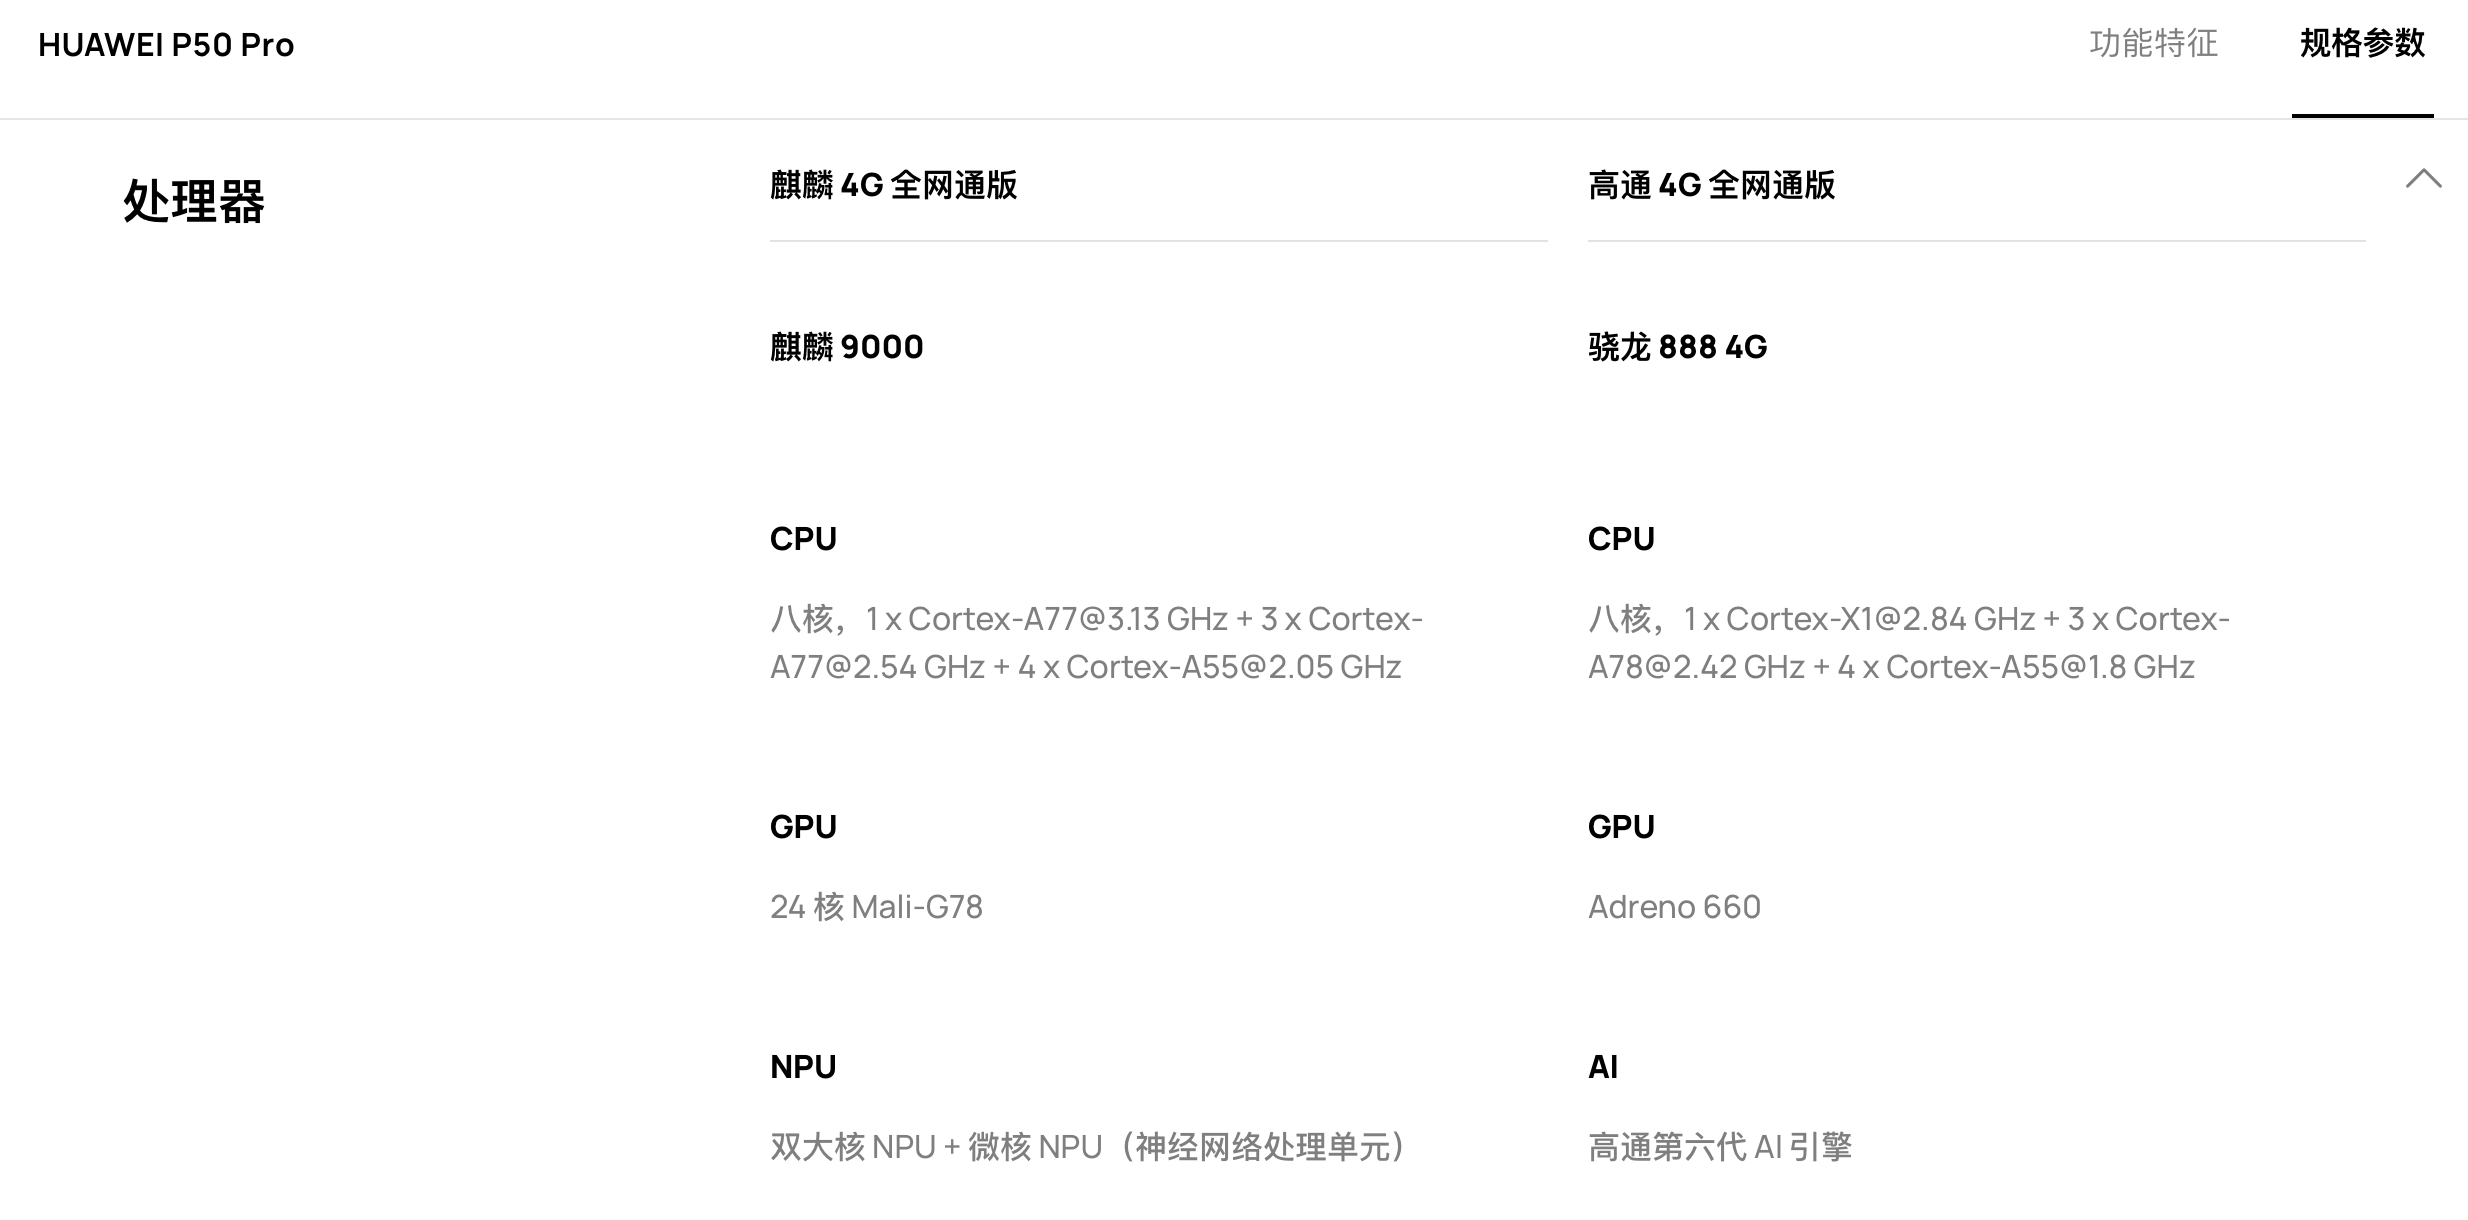Image resolution: width=2468 pixels, height=1220 pixels.
Task: Click the Cortex-X1 CPU description text
Action: [1908, 643]
